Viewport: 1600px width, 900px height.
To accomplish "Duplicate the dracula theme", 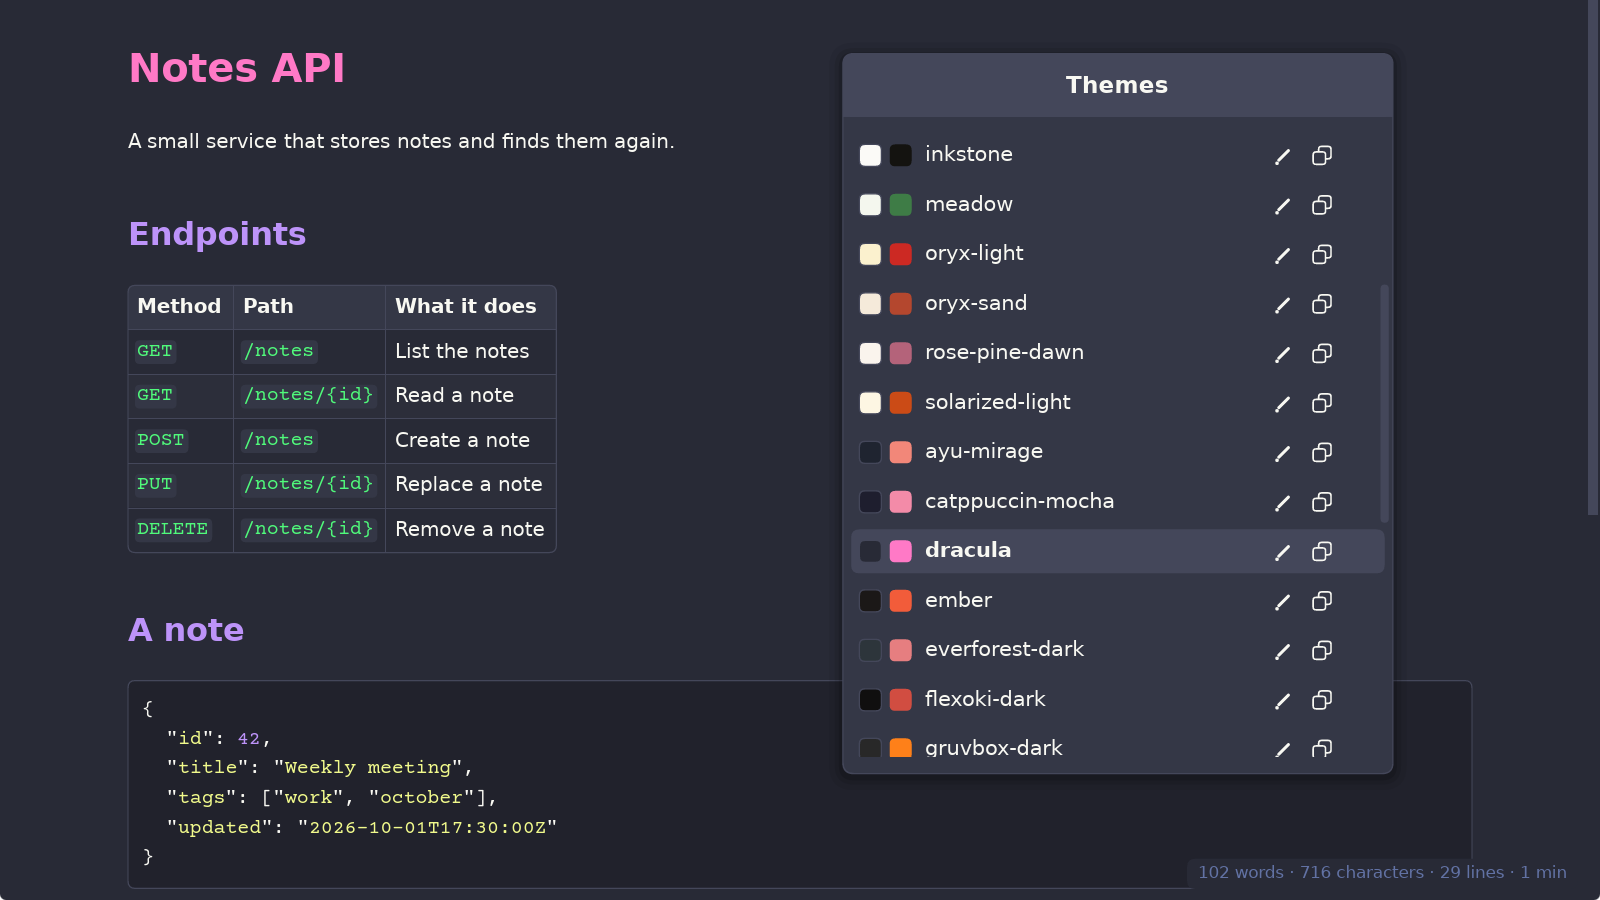I will (1322, 551).
